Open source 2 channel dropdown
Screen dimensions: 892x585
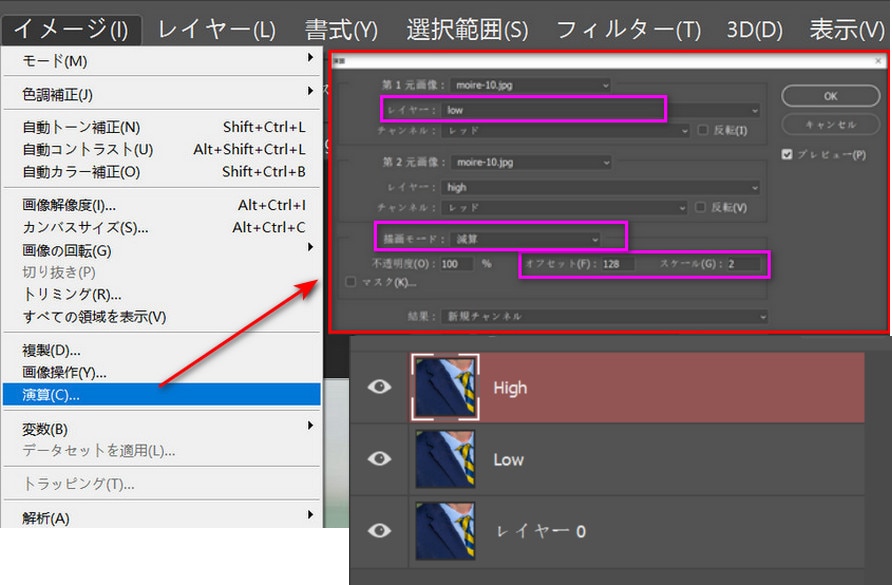(565, 208)
